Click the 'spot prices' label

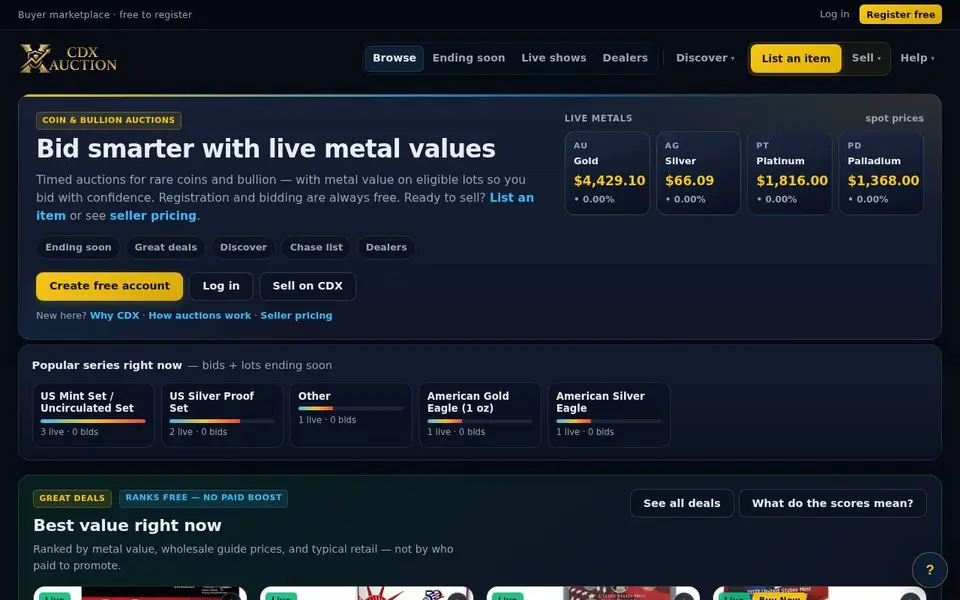pos(894,118)
